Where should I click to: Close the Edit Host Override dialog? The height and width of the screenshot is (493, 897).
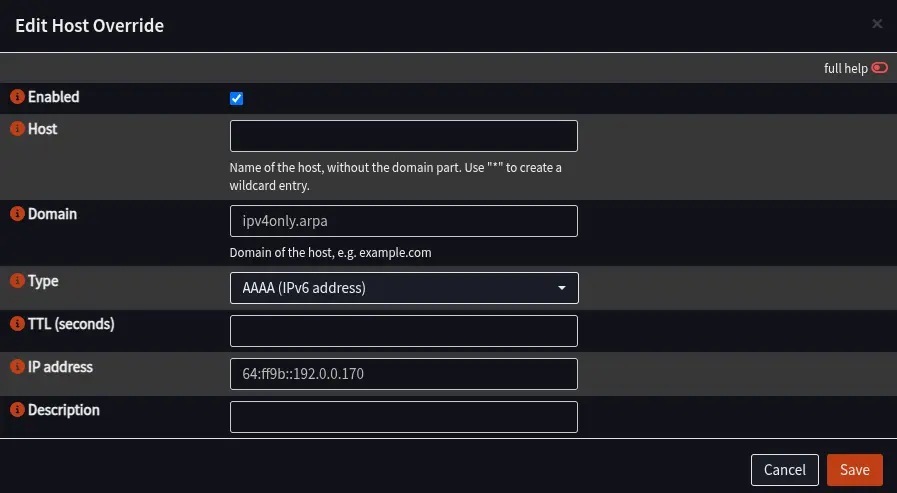tap(876, 24)
